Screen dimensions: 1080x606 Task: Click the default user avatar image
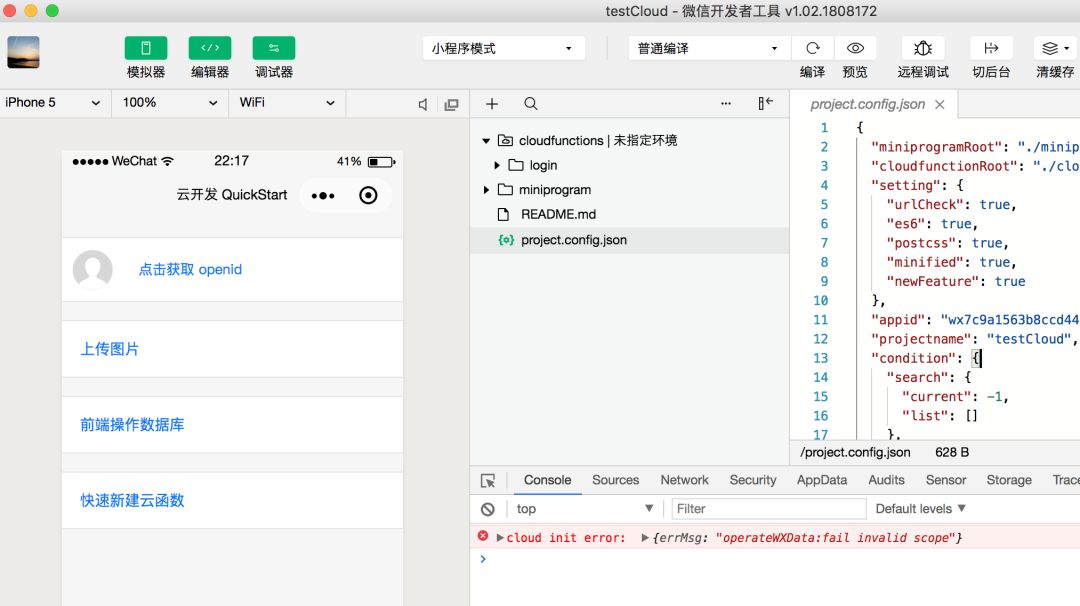point(93,269)
